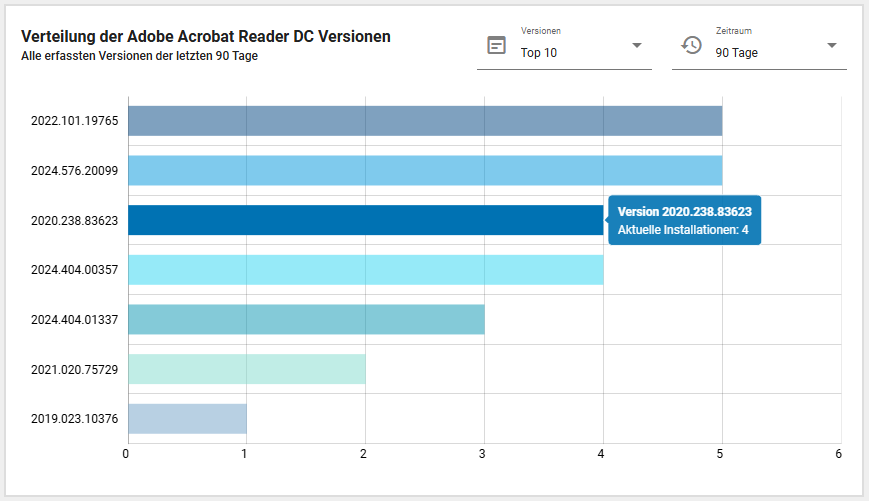Click the 2022.101.19765 axis label
The width and height of the screenshot is (869, 501).
[x=75, y=121]
